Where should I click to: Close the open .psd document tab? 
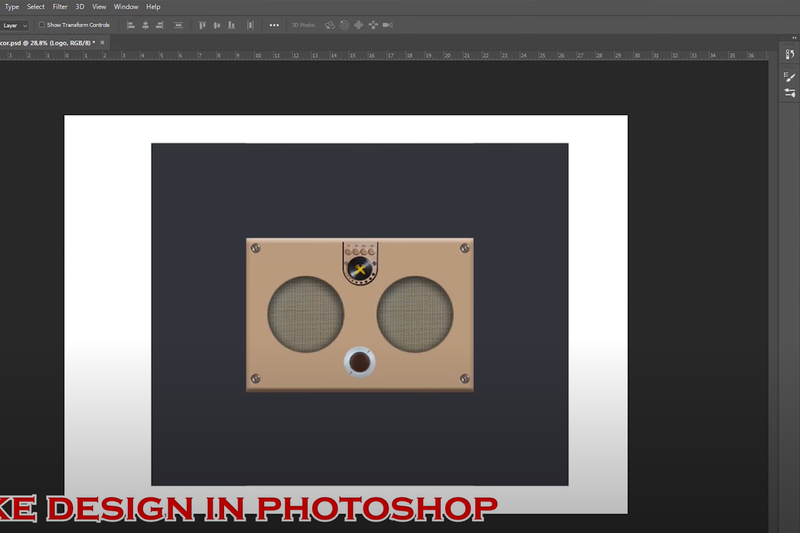point(104,43)
